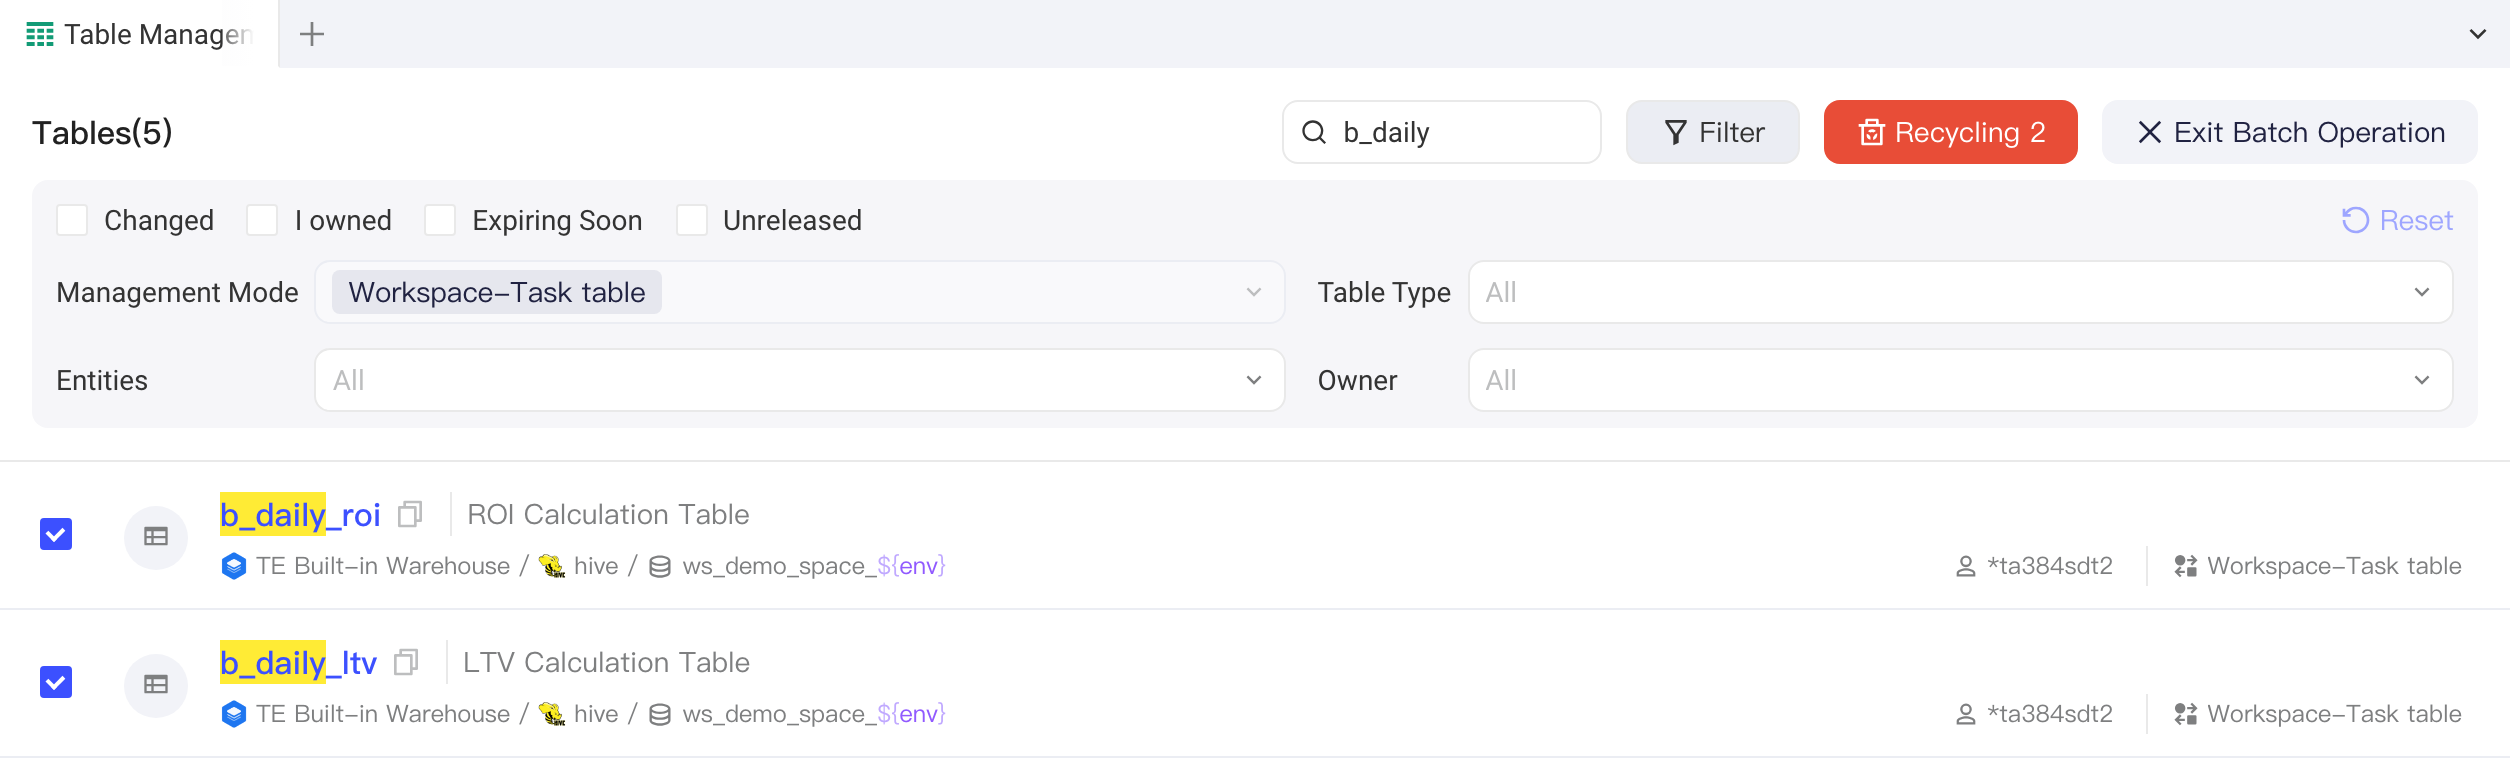Open the Management Mode dropdown
The image size is (2510, 758).
tap(800, 292)
